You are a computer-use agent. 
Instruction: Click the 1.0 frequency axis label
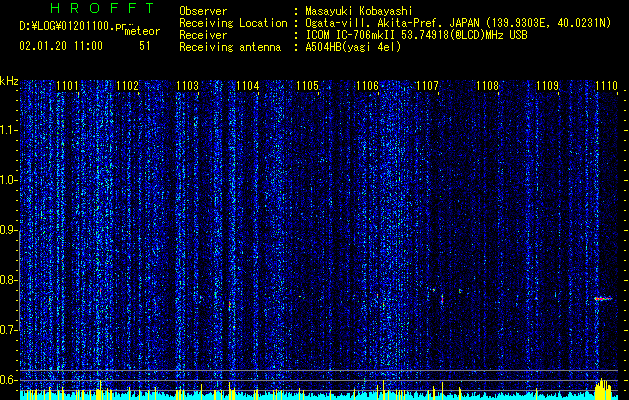pyautogui.click(x=8, y=180)
